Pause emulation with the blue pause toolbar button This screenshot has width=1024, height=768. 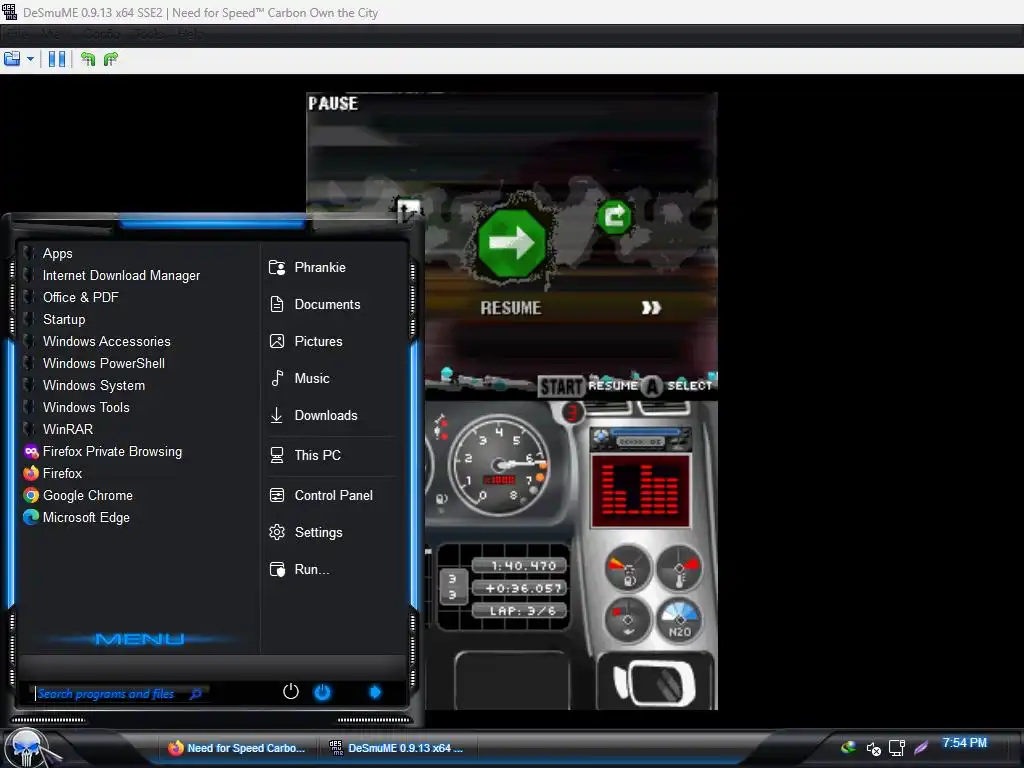point(57,59)
